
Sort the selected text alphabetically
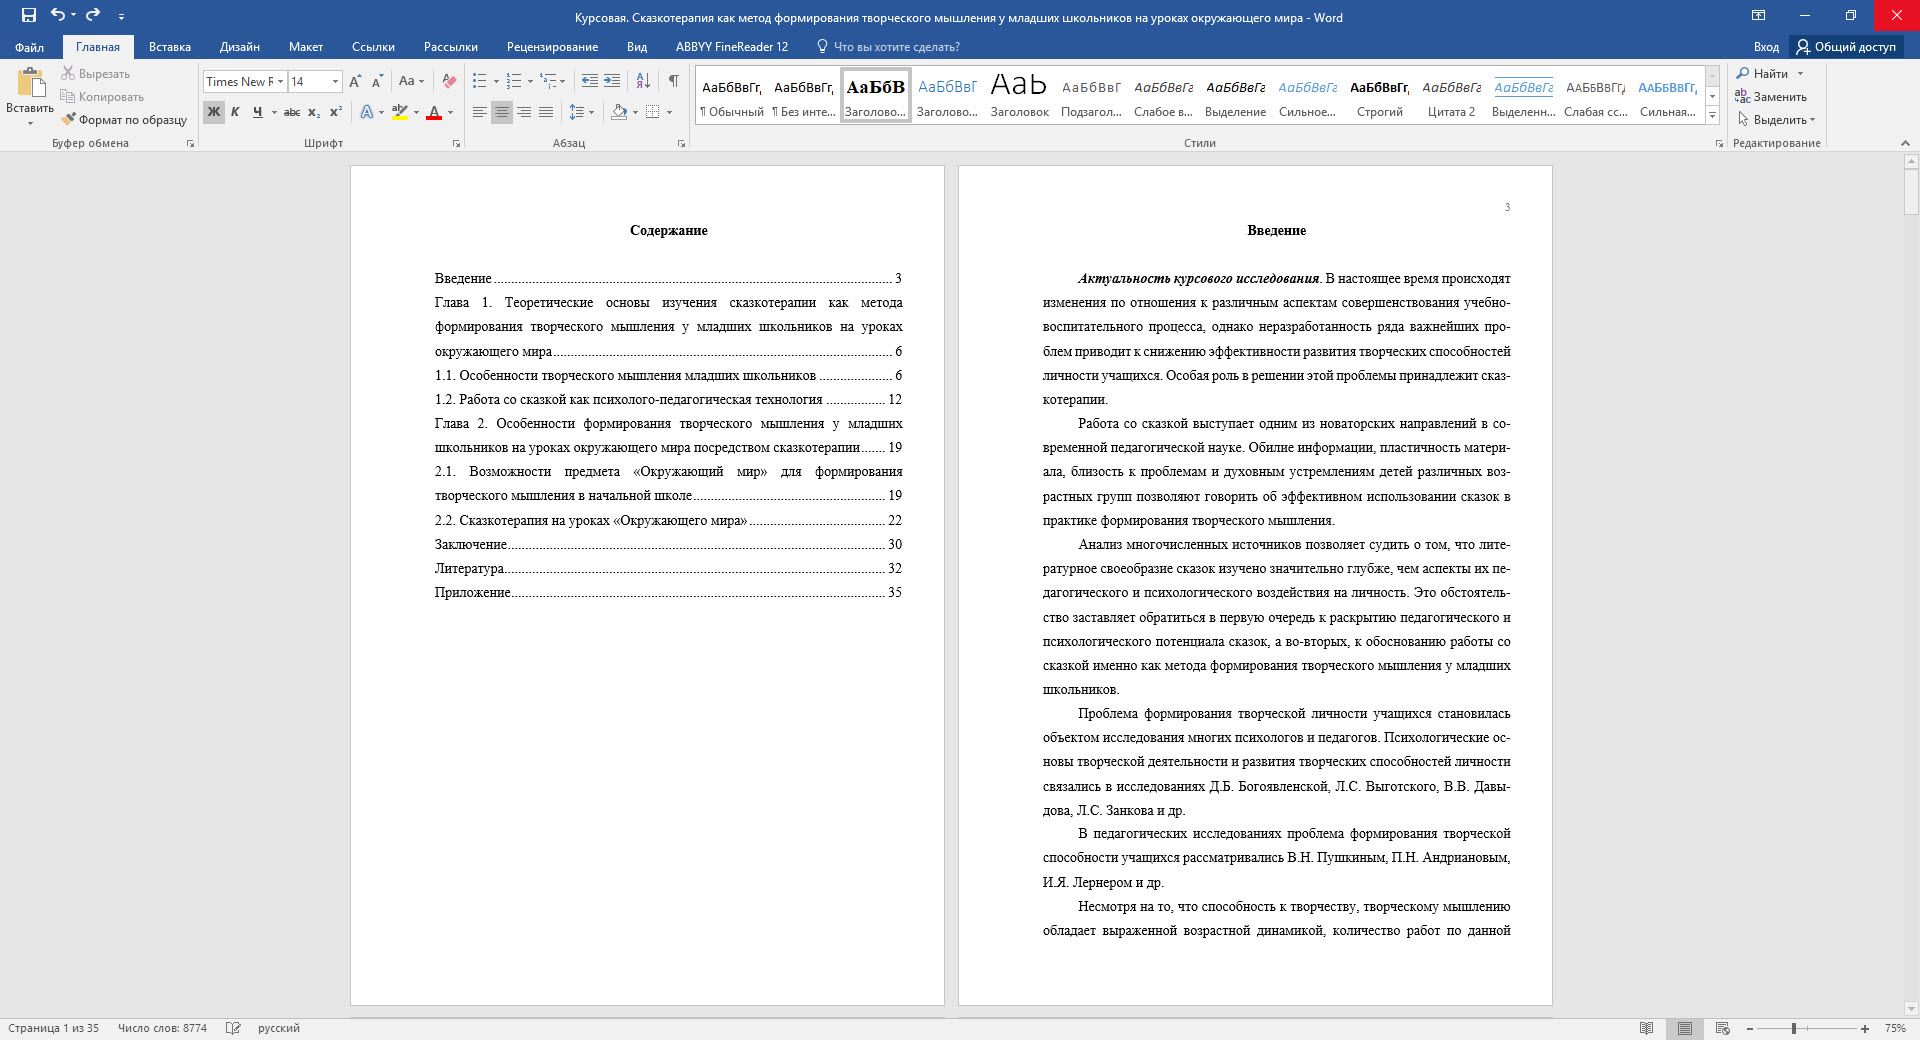(643, 82)
